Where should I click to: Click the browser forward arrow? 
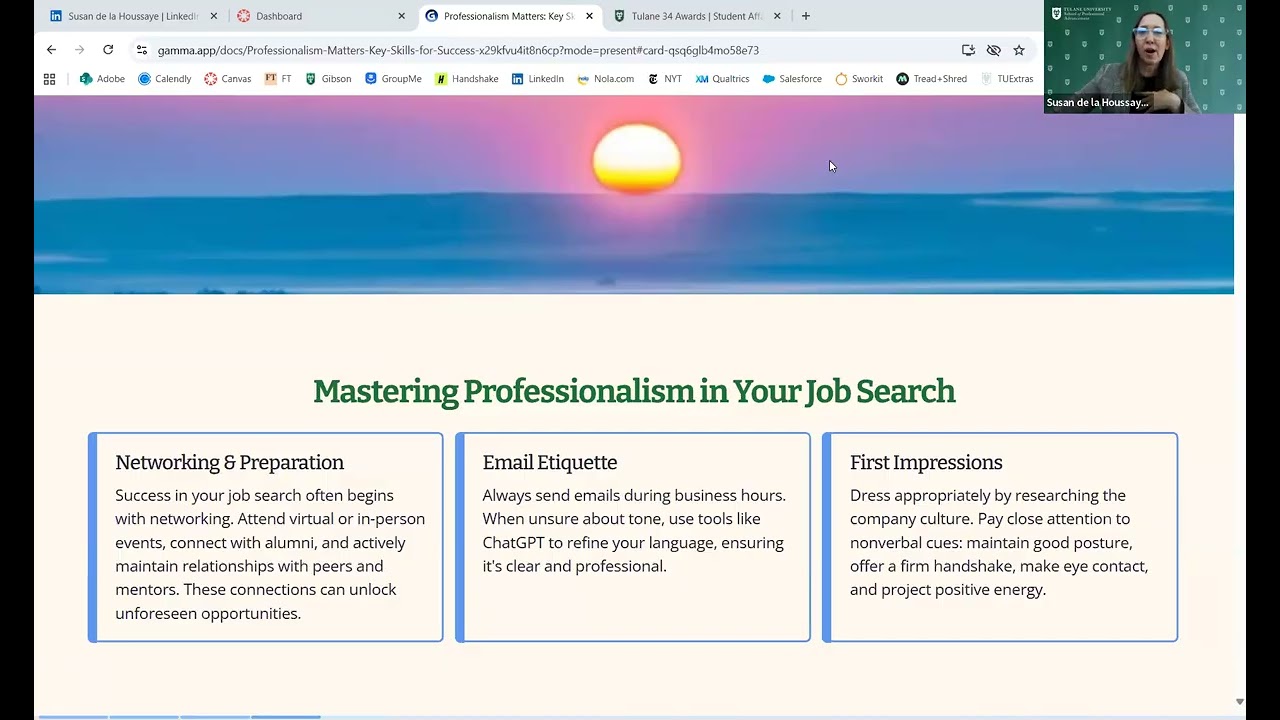79,50
